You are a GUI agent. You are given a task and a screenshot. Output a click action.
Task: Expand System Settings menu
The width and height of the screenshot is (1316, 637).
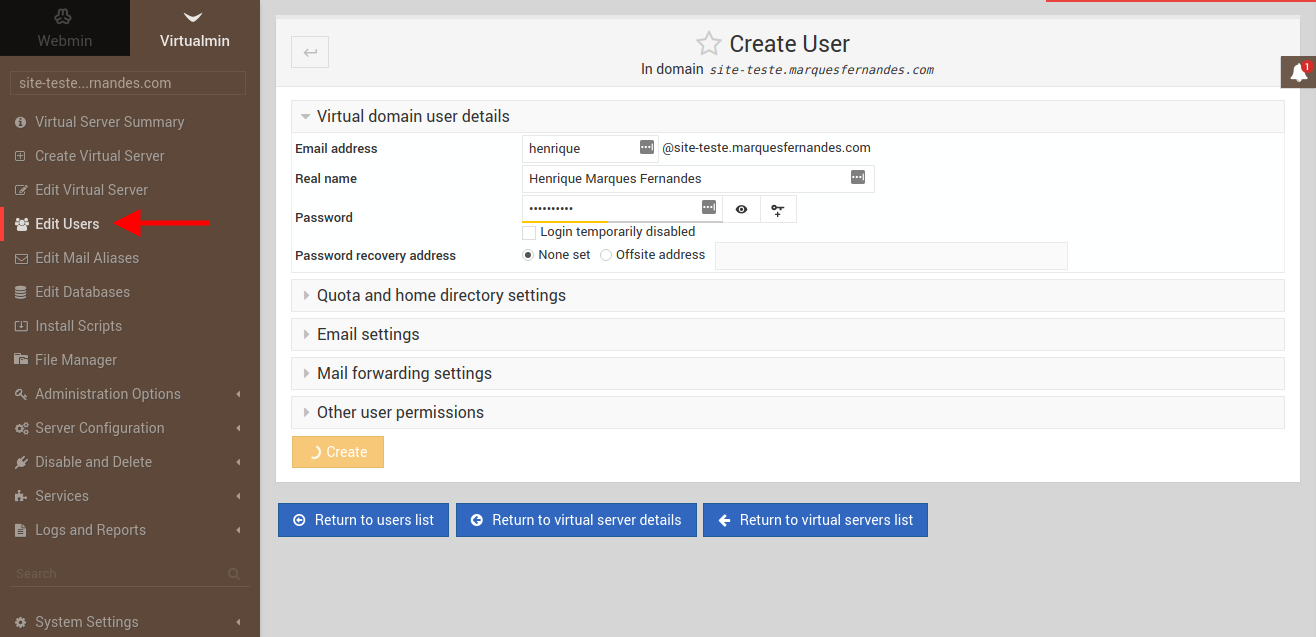coord(130,622)
